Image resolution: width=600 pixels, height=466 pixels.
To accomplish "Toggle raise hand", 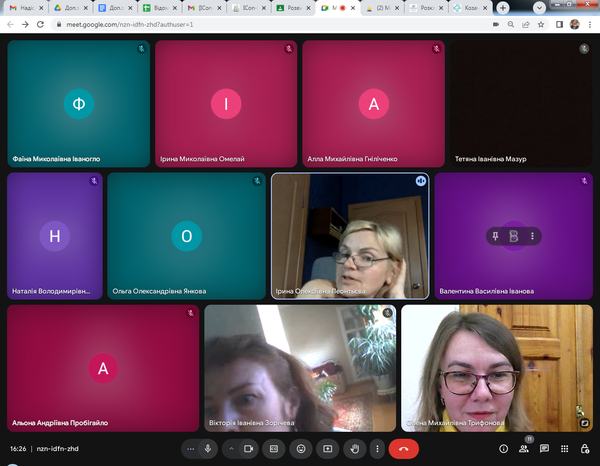I will pos(353,449).
